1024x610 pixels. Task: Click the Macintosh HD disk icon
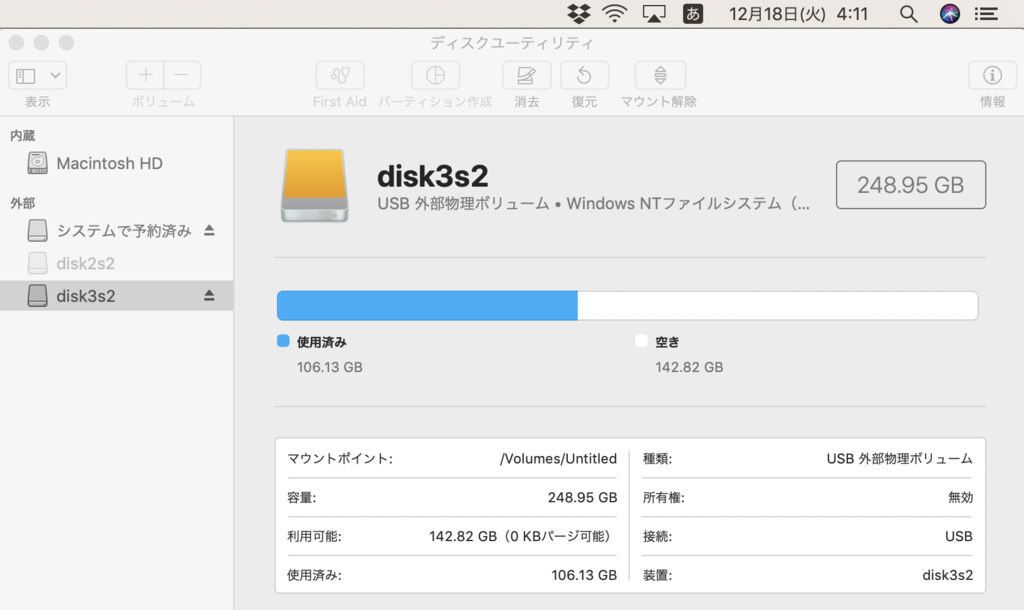(37, 163)
